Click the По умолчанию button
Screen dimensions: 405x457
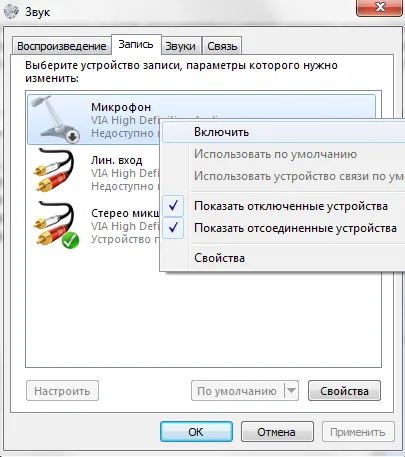pyautogui.click(x=237, y=390)
